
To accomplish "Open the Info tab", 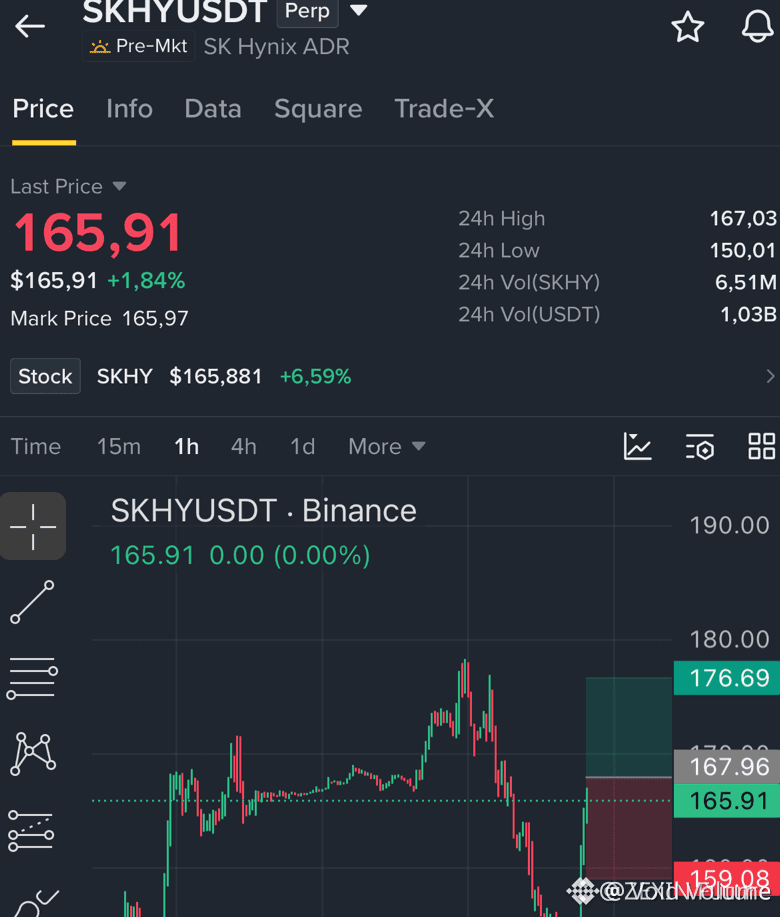I will pos(129,109).
